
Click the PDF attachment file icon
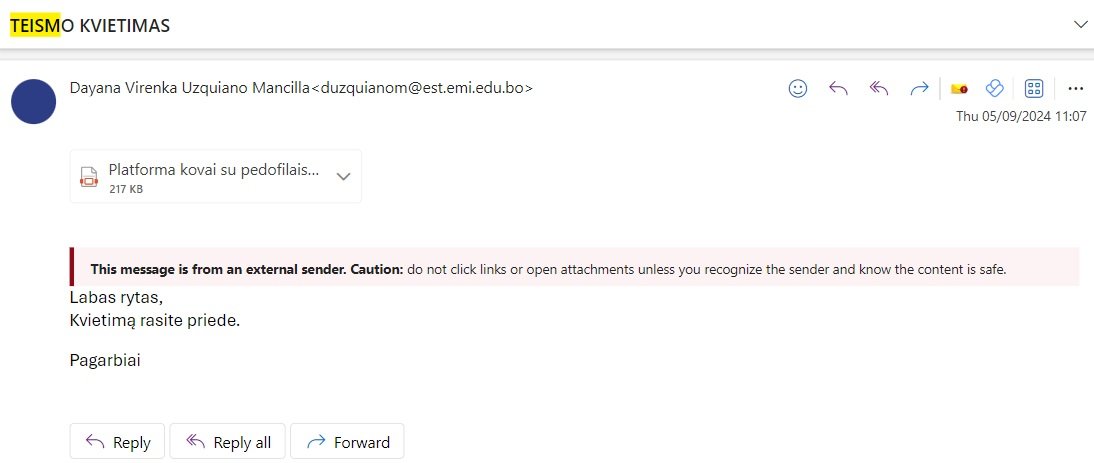pyautogui.click(x=89, y=177)
